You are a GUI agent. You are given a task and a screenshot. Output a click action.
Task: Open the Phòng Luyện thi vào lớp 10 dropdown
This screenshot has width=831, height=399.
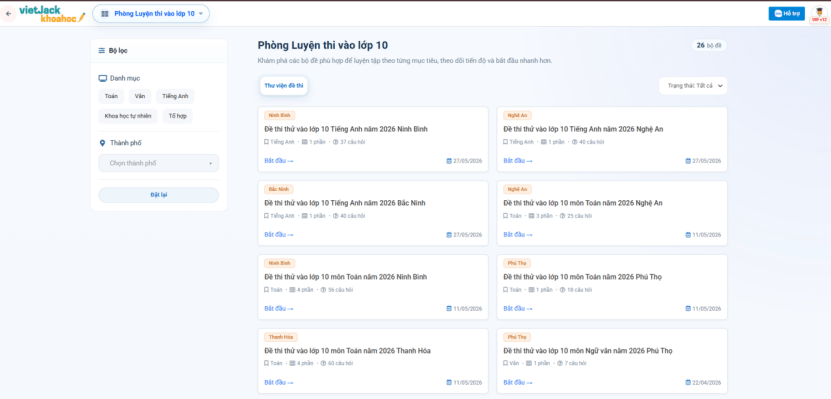coord(151,14)
